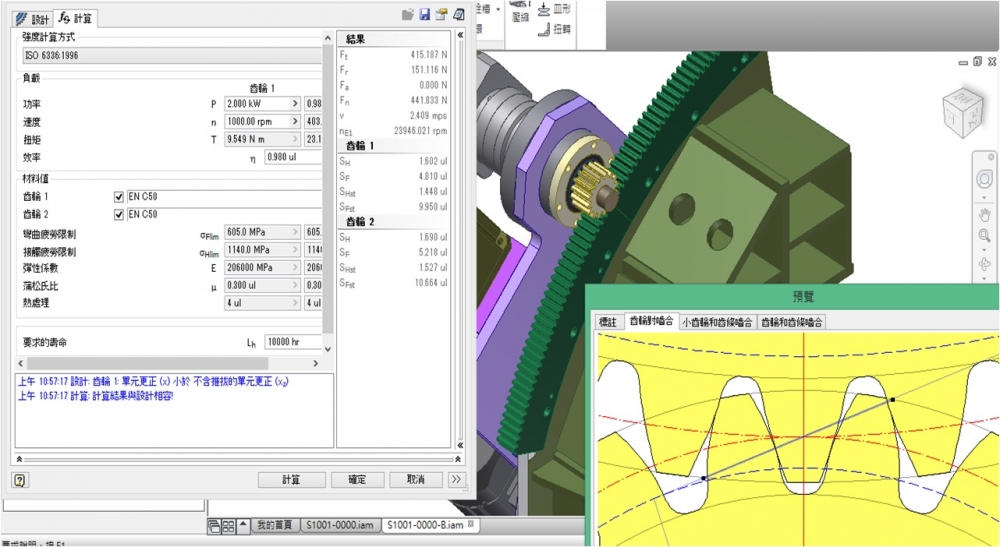Image resolution: width=1000 pixels, height=547 pixels.
Task: Open the results report icon in dialog toolbar
Action: [x=459, y=14]
